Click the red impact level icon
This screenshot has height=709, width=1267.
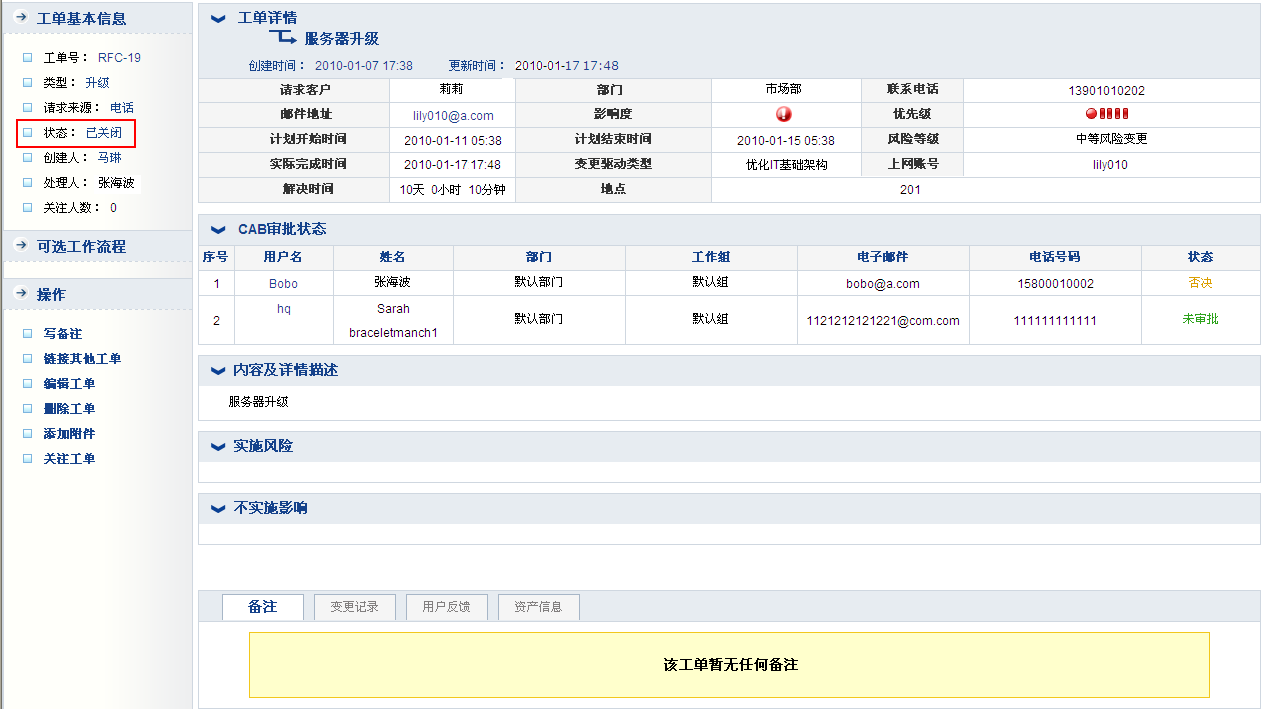point(784,114)
